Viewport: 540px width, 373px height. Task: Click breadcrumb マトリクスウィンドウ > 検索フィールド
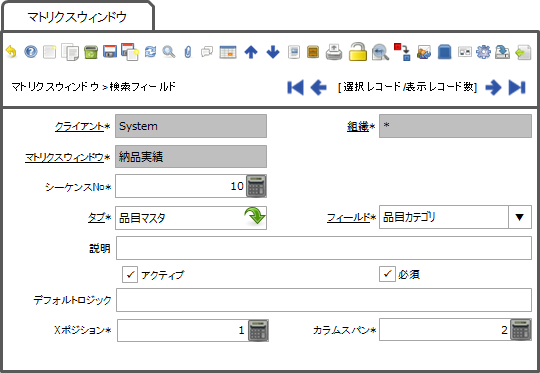coord(94,86)
